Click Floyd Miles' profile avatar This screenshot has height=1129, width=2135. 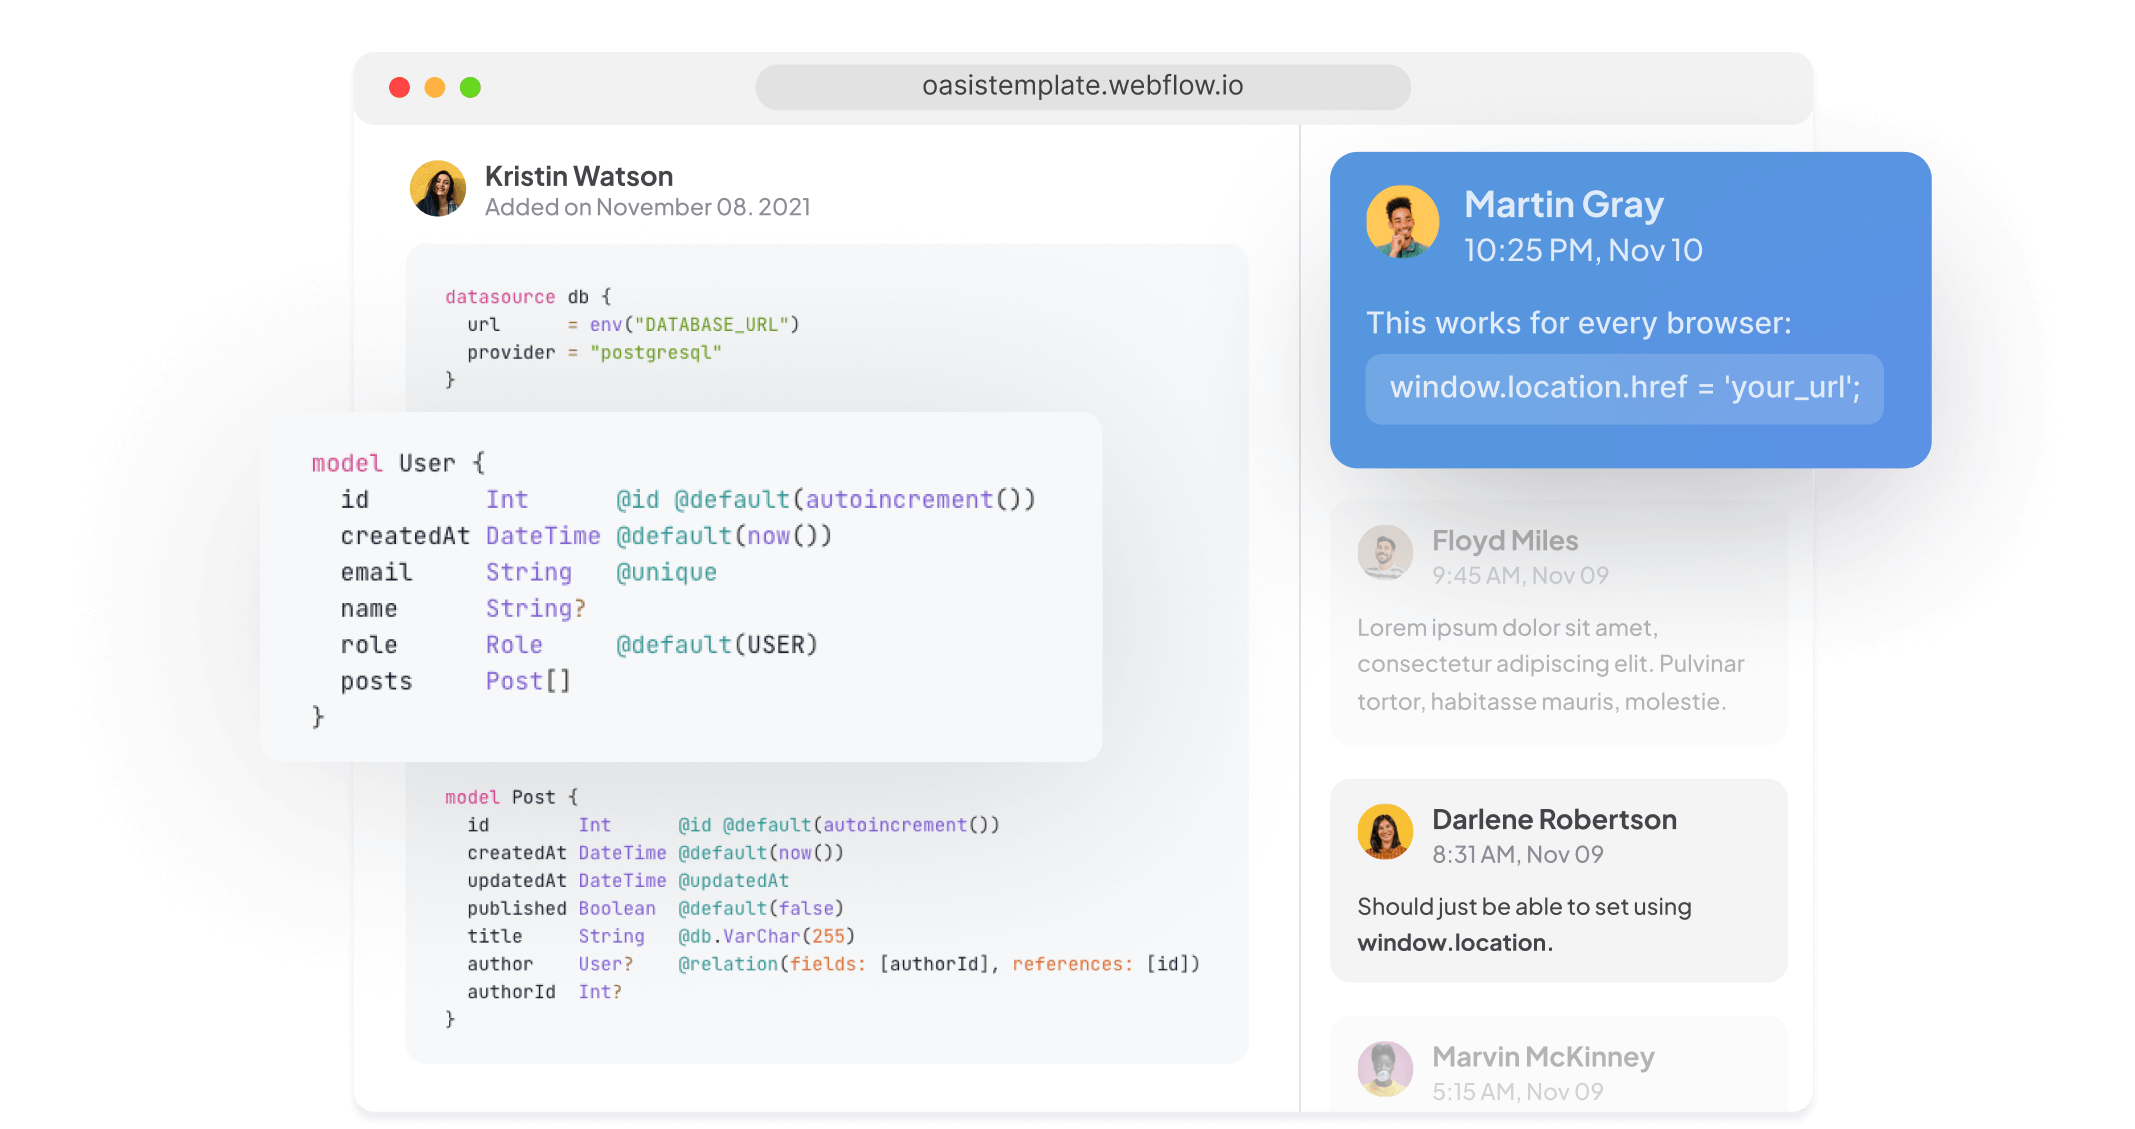(1385, 552)
